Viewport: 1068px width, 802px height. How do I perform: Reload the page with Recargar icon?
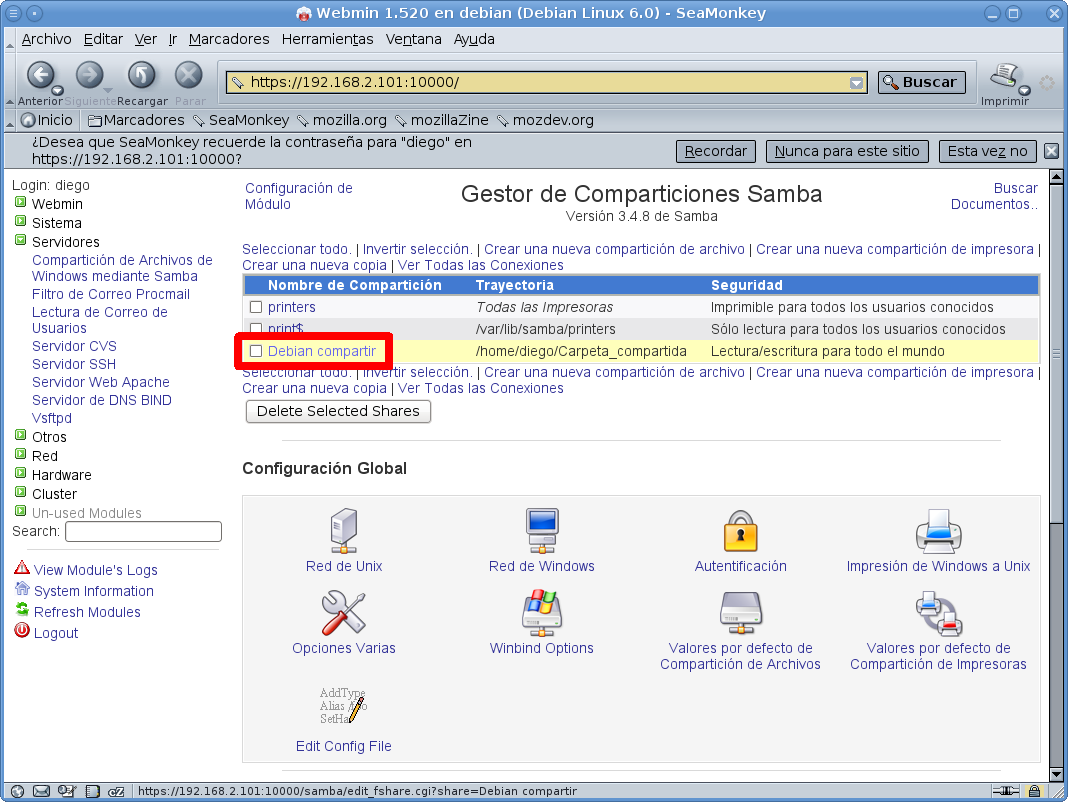[142, 76]
